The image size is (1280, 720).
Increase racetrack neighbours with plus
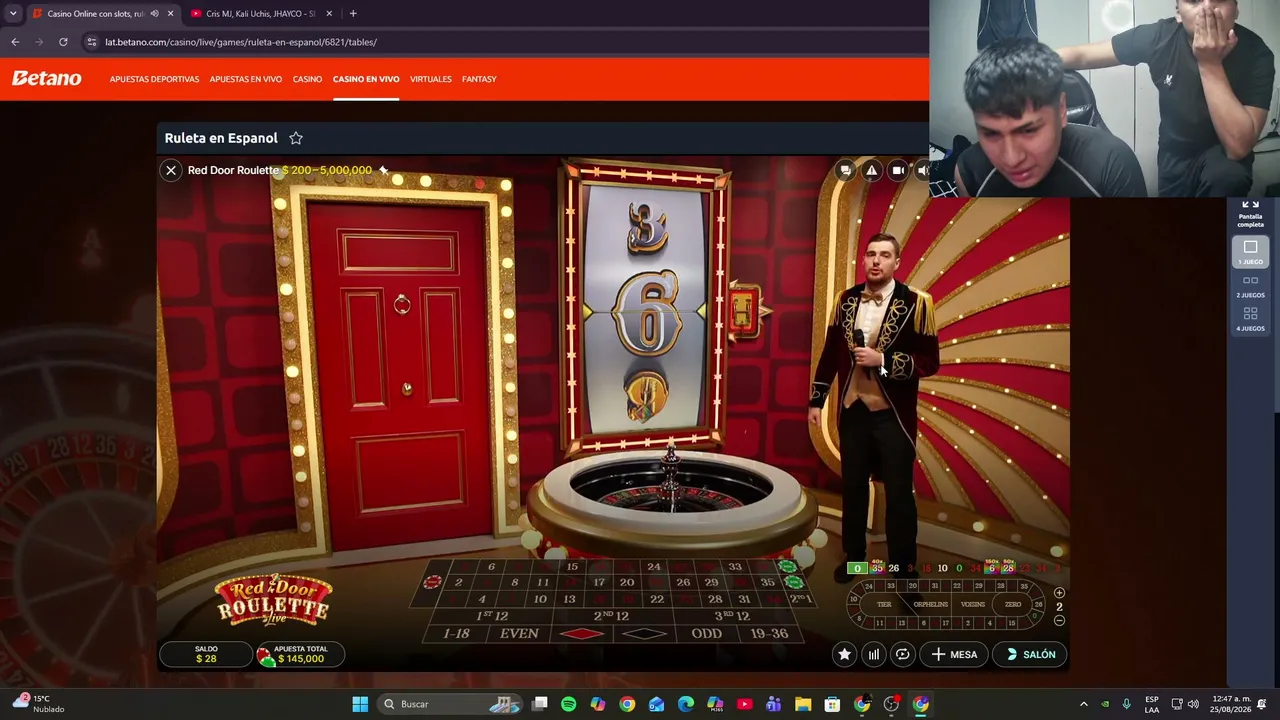[1060, 593]
